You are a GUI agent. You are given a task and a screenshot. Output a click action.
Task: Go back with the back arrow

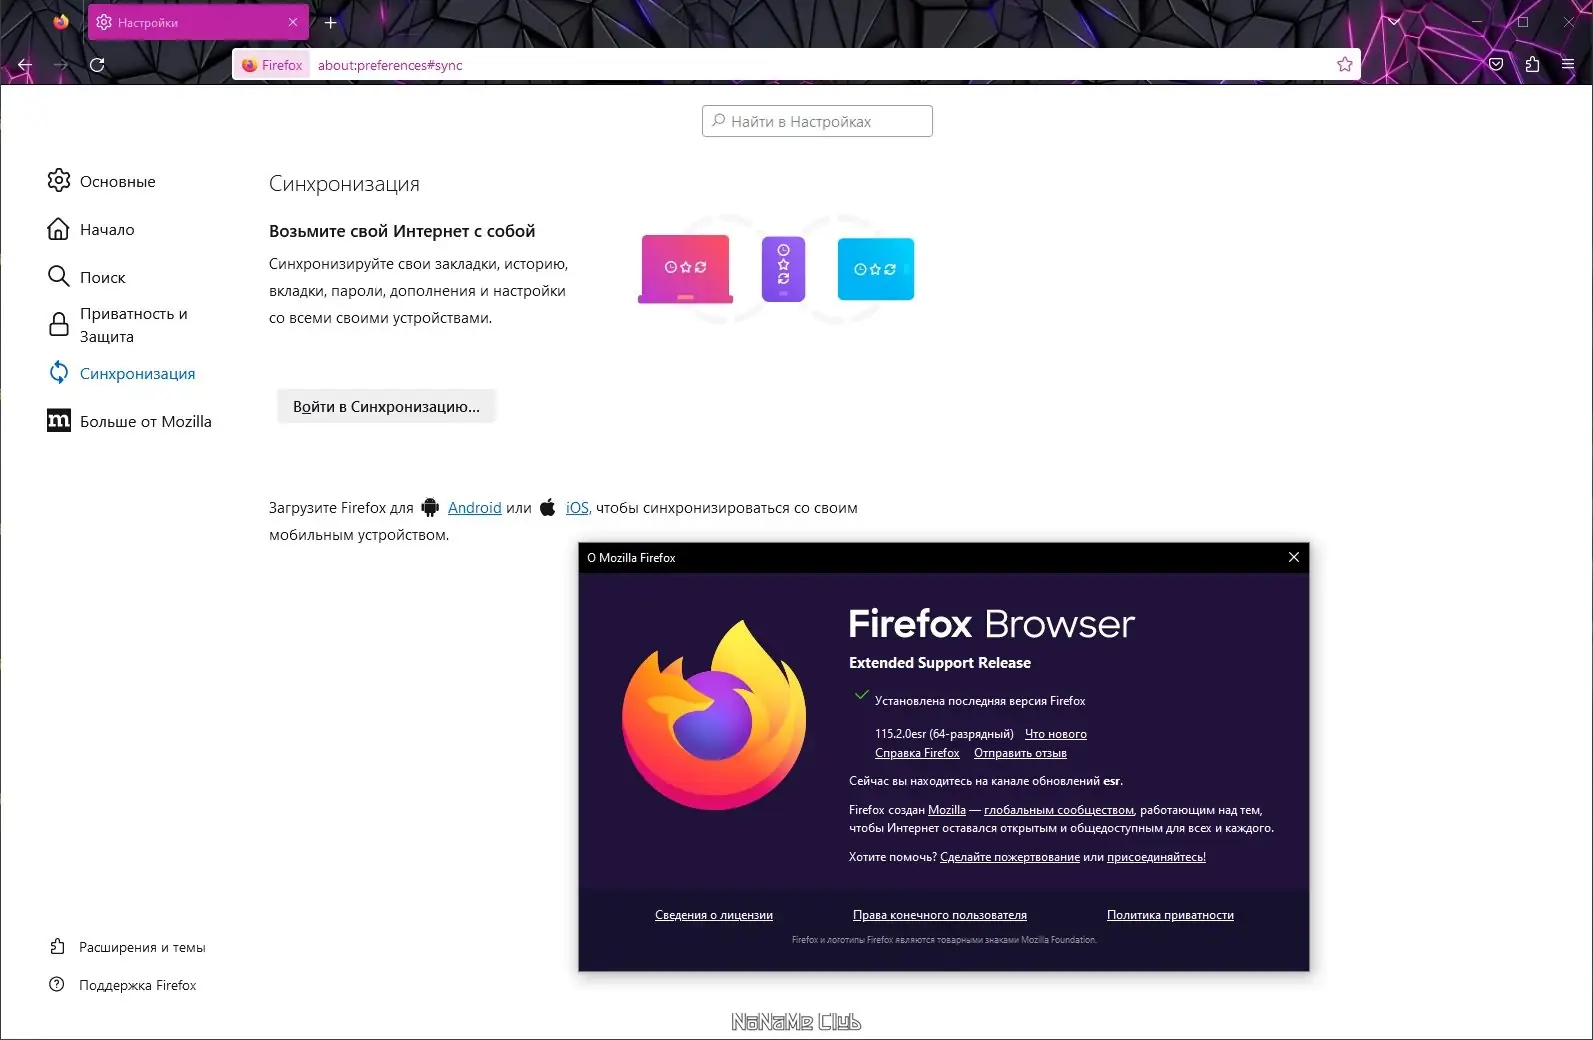point(25,65)
